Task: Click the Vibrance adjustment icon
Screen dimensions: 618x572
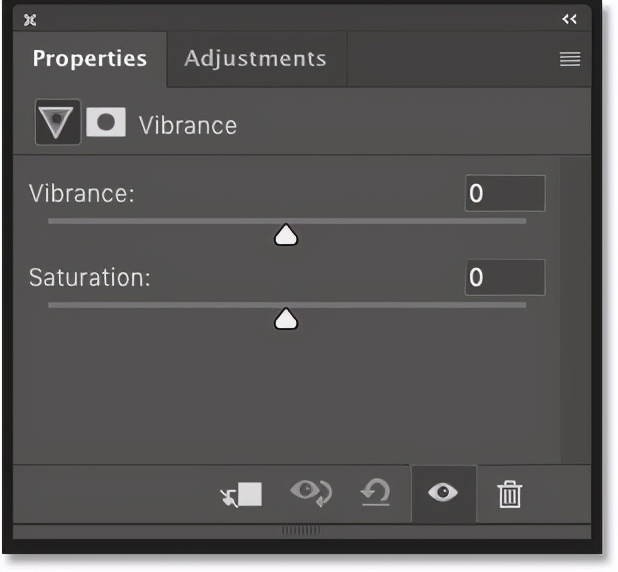Action: pyautogui.click(x=58, y=124)
